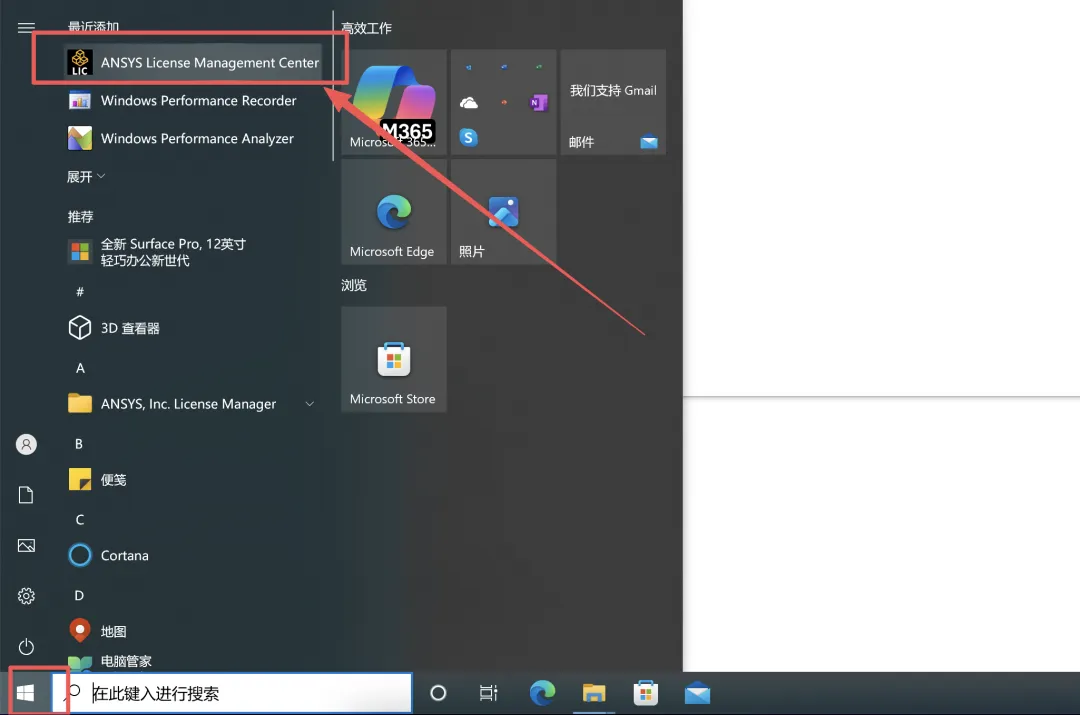Open the Microsoft 365 tile
The width and height of the screenshot is (1080, 715).
(393, 102)
